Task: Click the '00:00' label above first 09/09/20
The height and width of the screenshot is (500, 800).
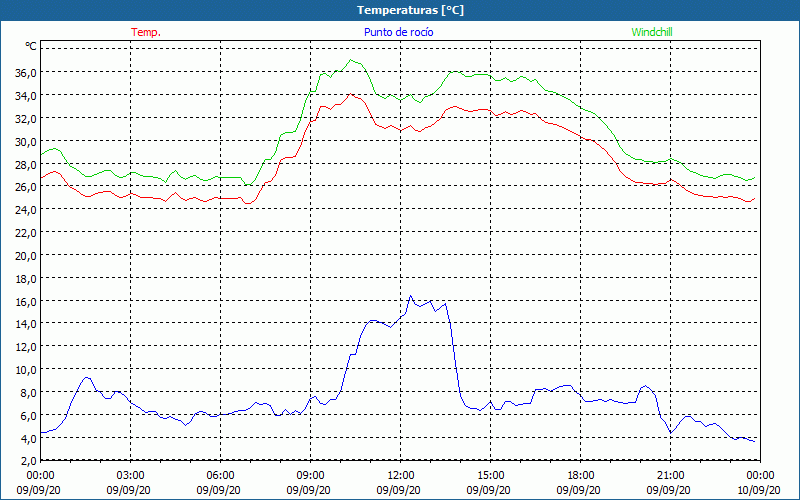Action: click(x=41, y=476)
